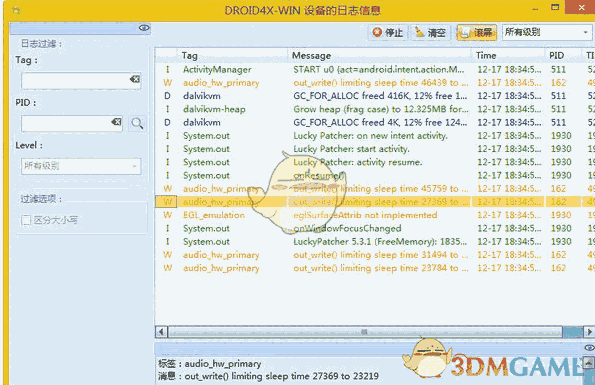595x385 pixels.
Task: Click the 标签: audio_hw_primary detail line
Action: 210,364
